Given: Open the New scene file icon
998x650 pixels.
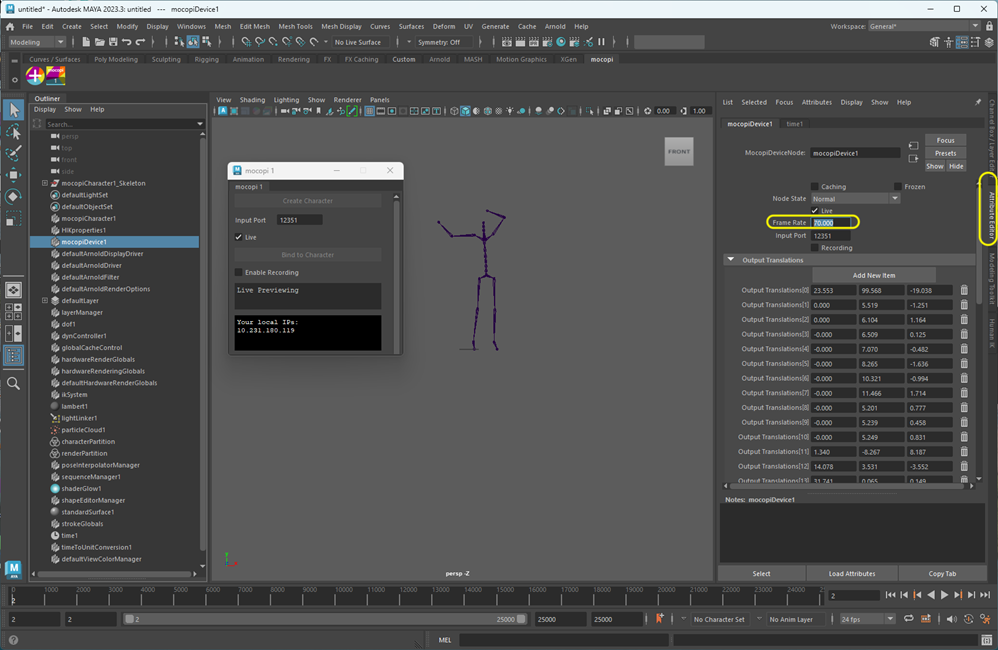Looking at the screenshot, I should point(87,42).
